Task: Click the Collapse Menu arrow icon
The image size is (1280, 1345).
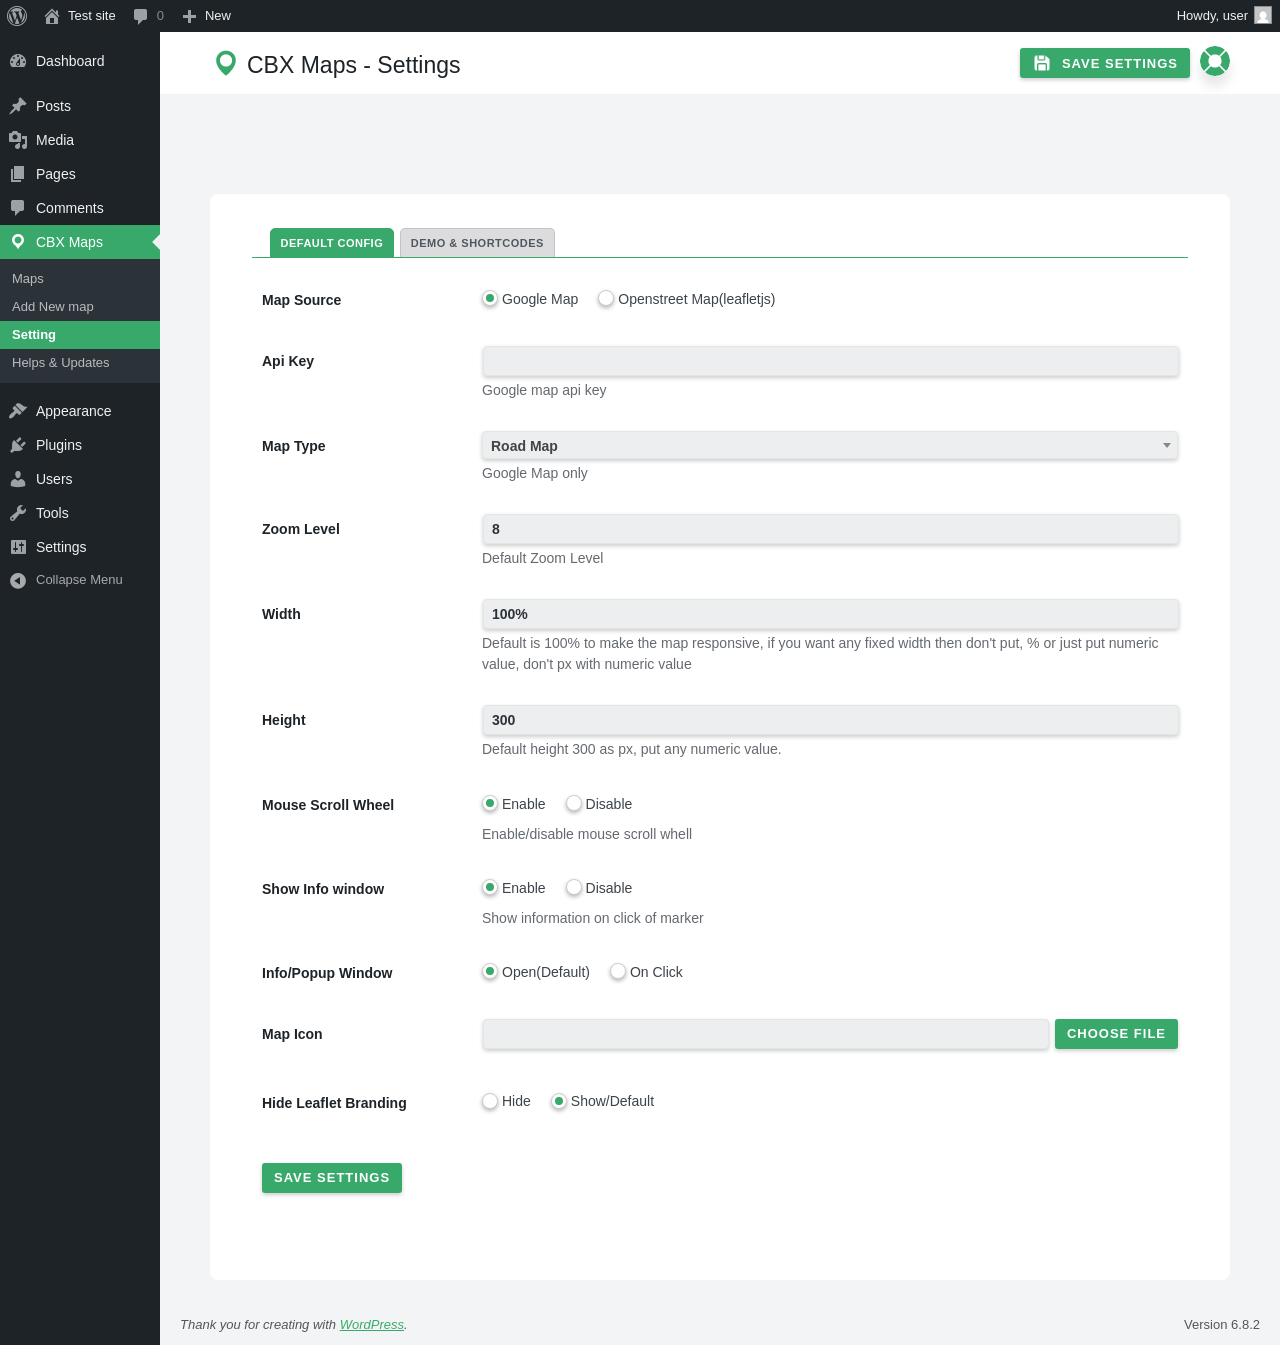Action: tap(18, 580)
